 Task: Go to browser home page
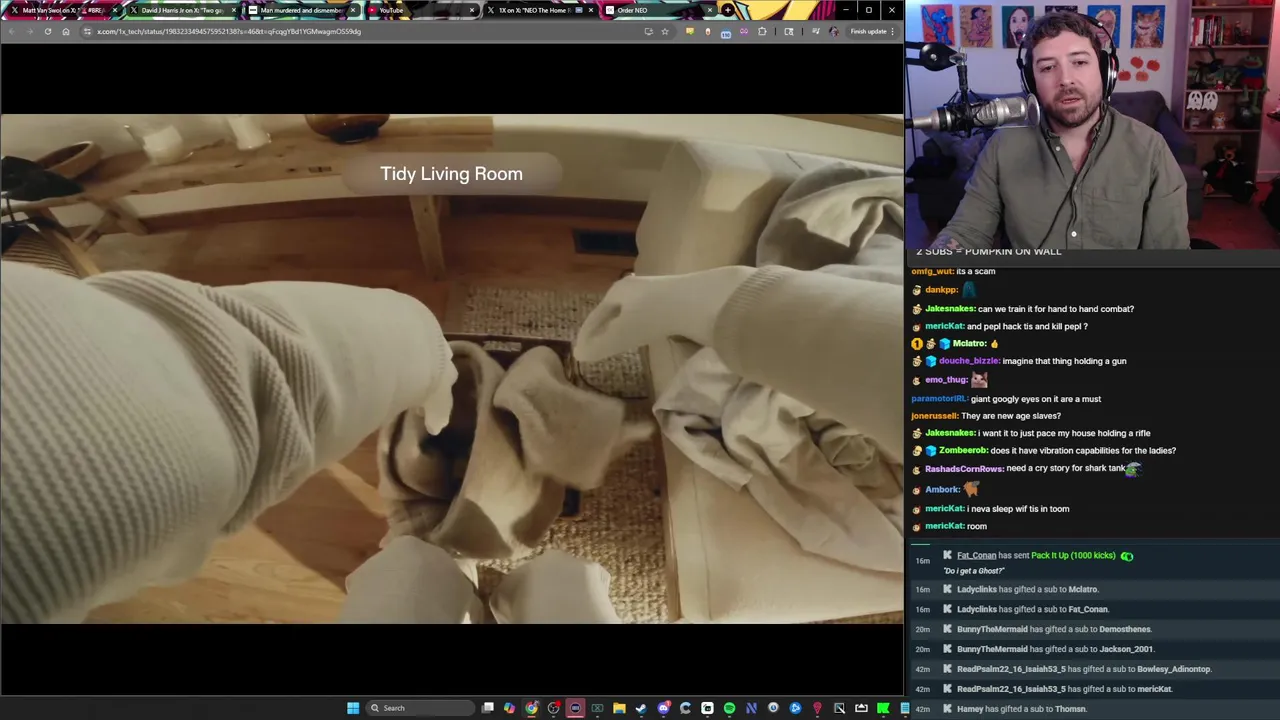pos(66,31)
